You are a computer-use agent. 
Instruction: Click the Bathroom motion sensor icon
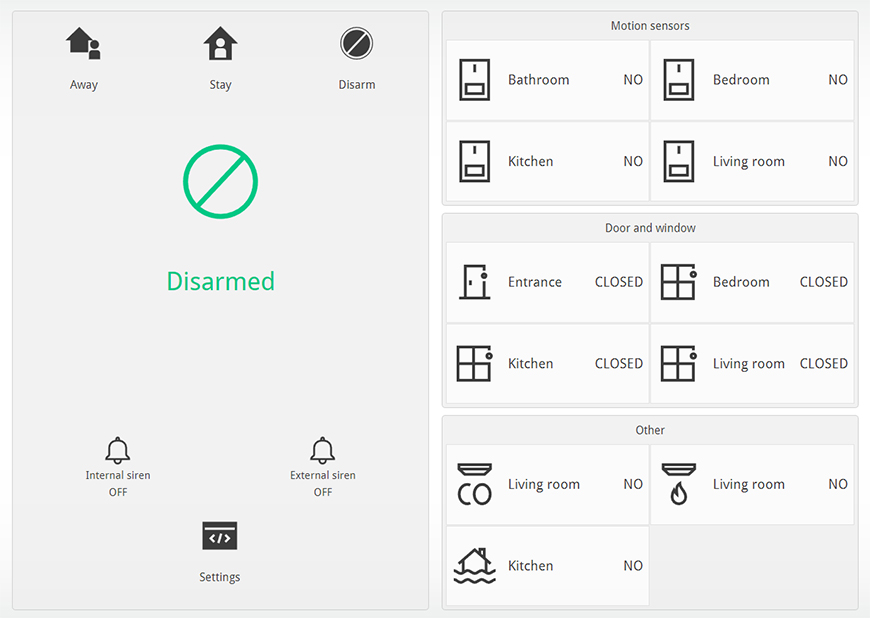pos(474,80)
